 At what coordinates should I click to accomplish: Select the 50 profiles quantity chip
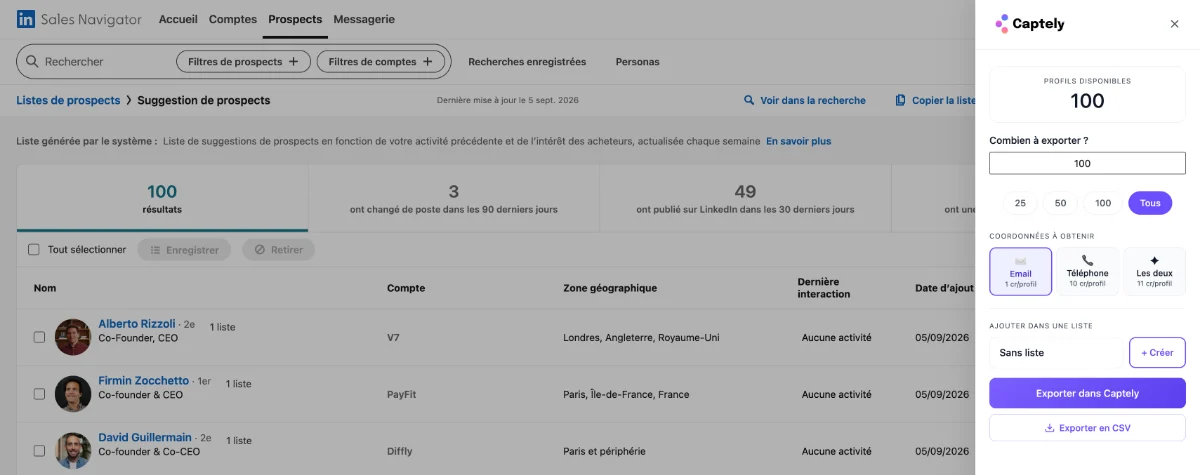1060,203
